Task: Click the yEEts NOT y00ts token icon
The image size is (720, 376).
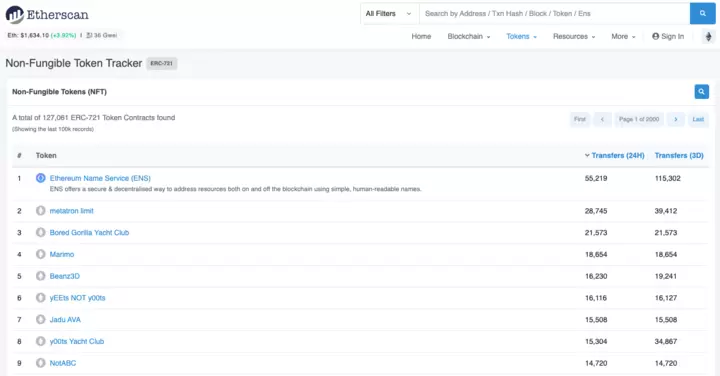Action: click(40, 297)
